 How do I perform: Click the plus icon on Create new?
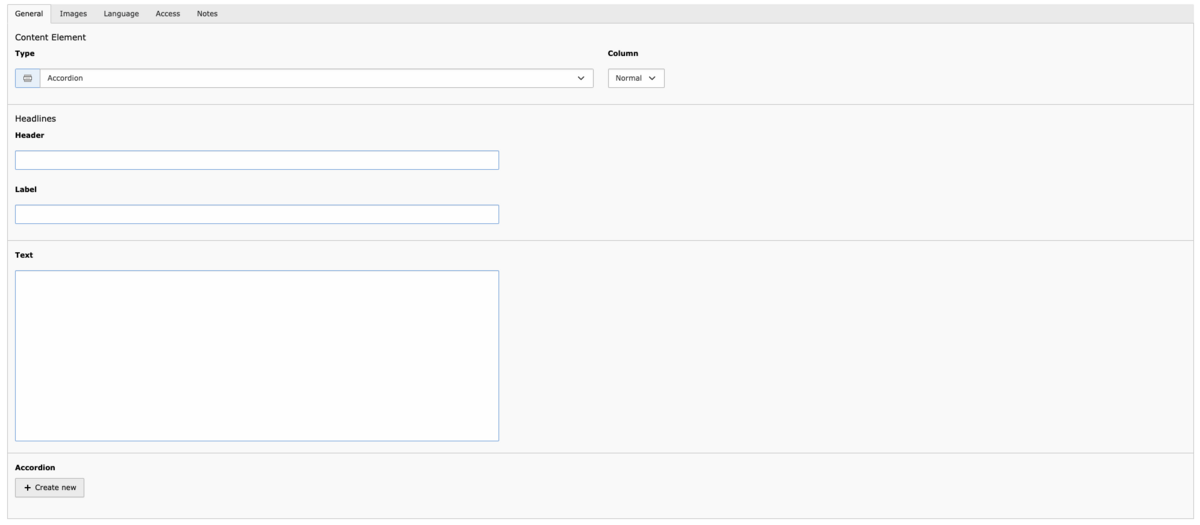pos(28,487)
